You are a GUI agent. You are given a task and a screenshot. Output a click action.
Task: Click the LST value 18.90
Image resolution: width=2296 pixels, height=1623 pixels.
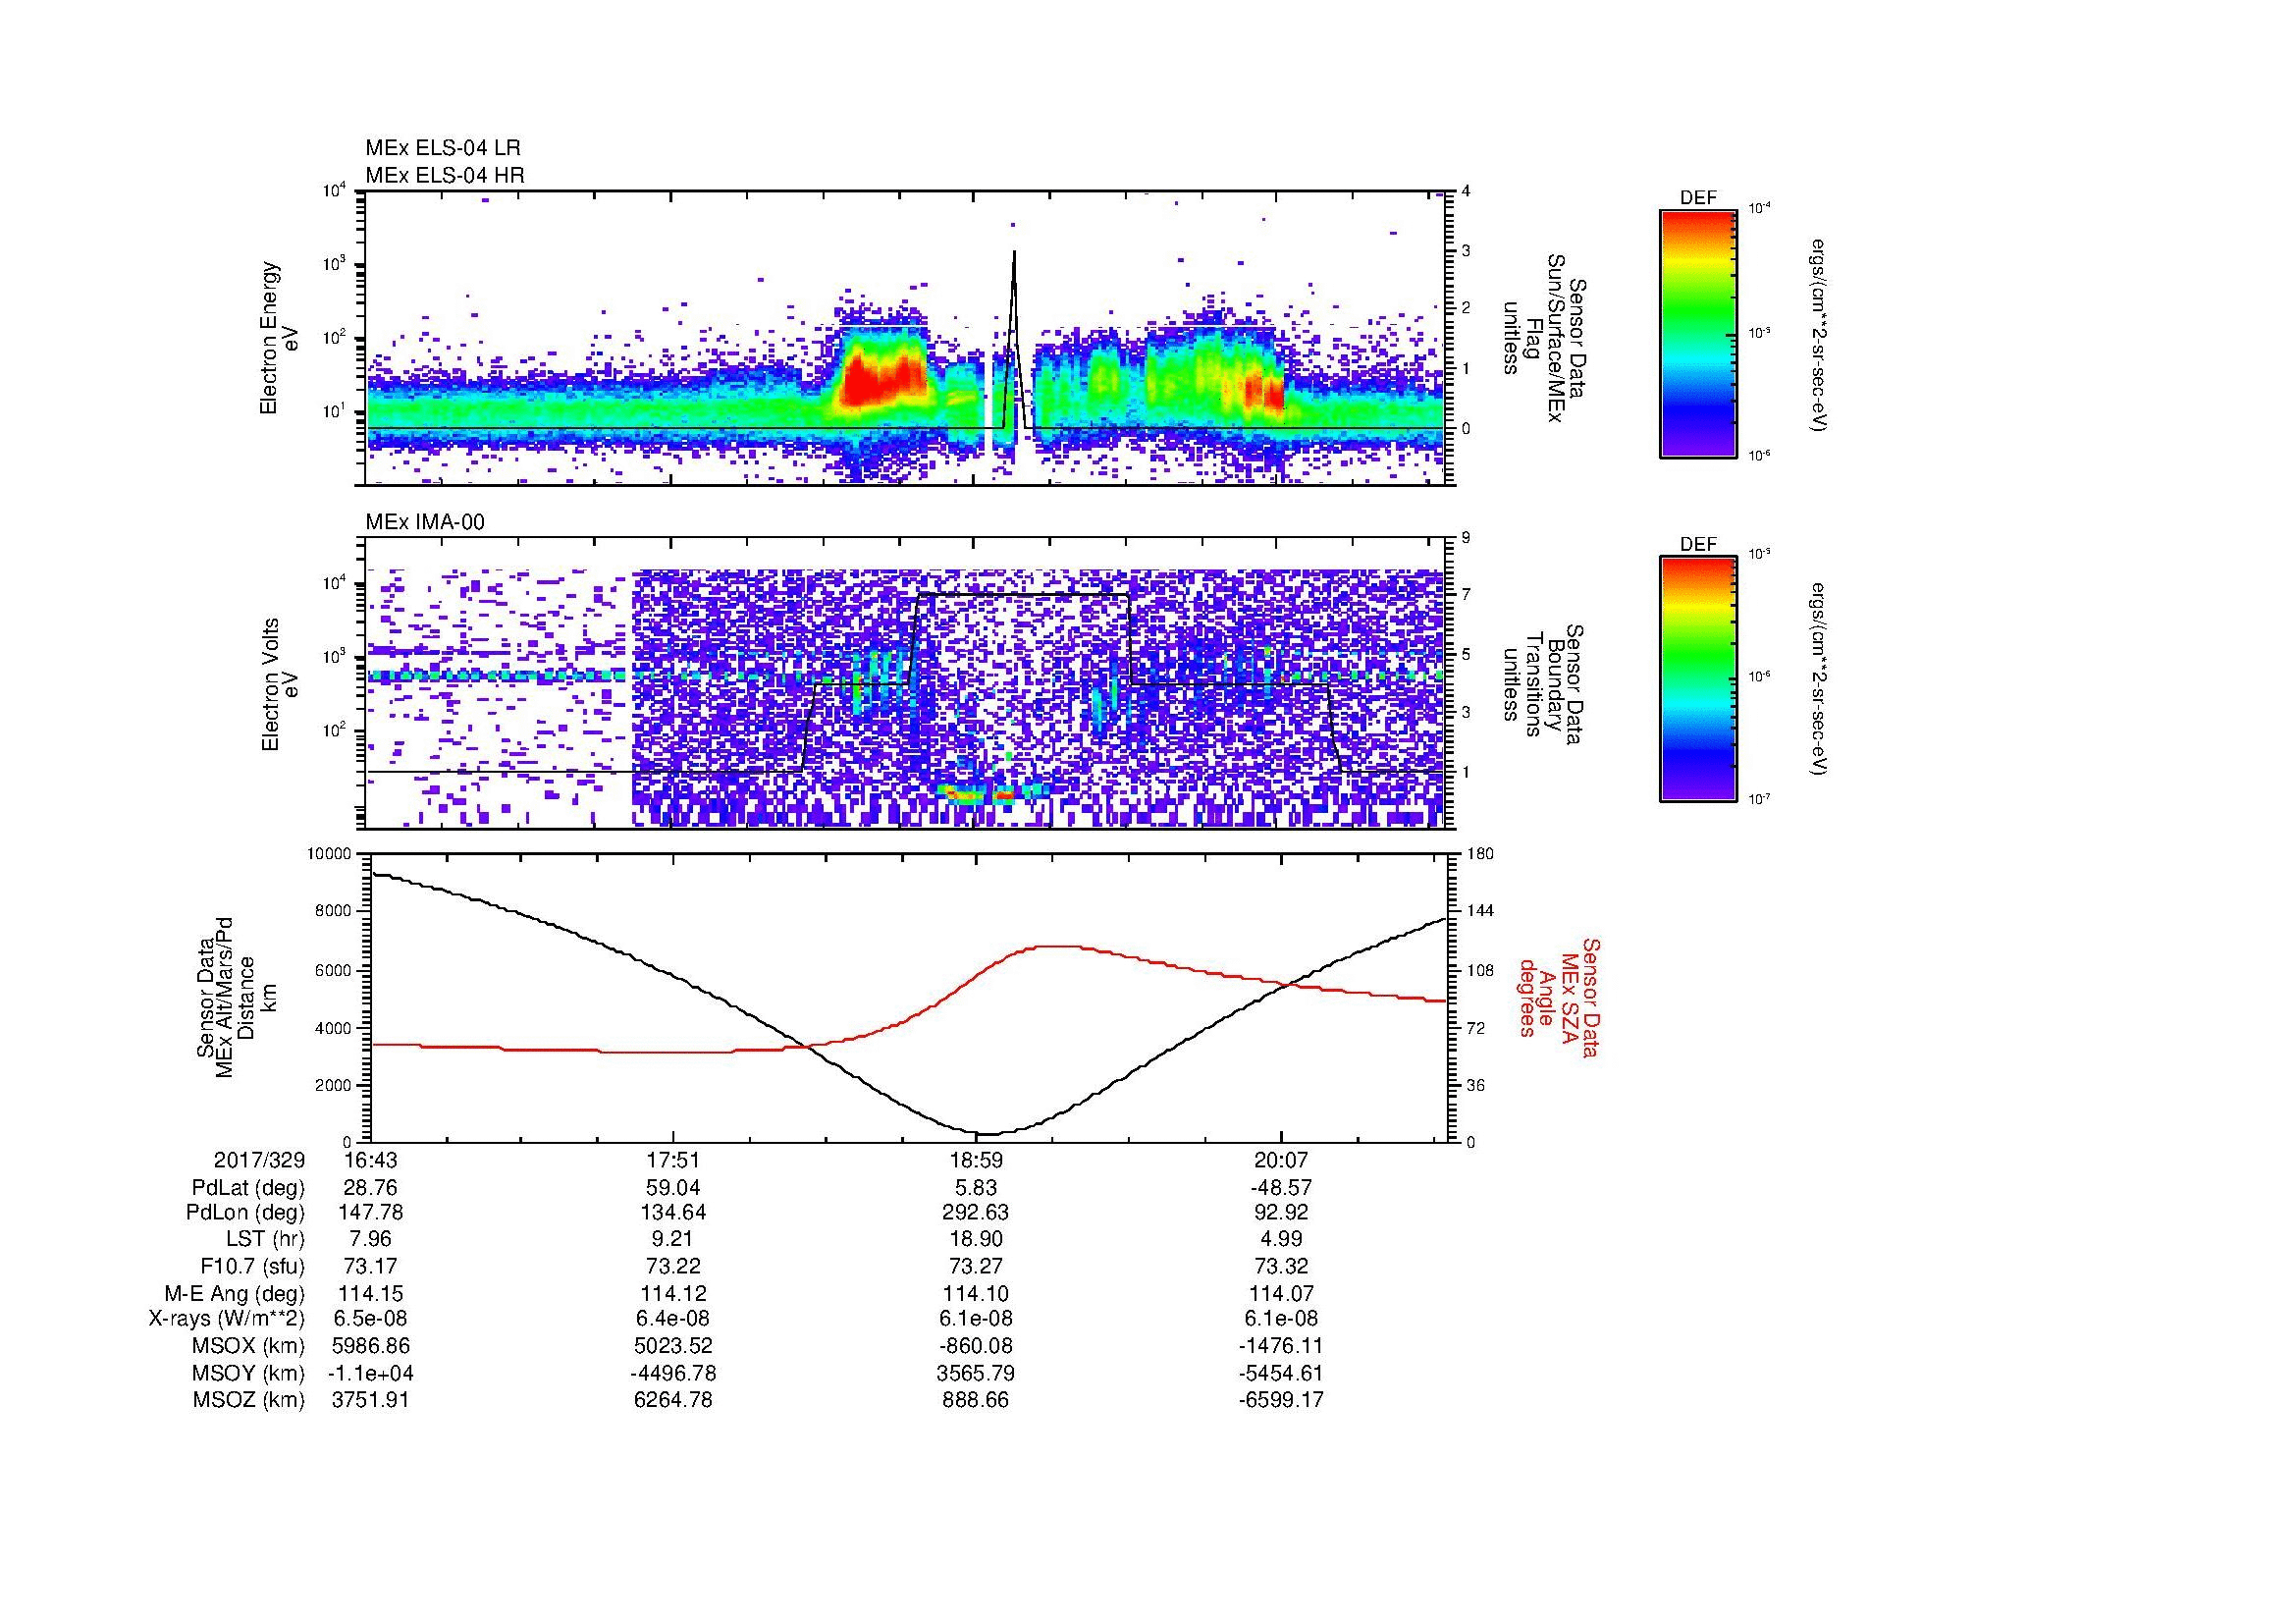[x=976, y=1240]
